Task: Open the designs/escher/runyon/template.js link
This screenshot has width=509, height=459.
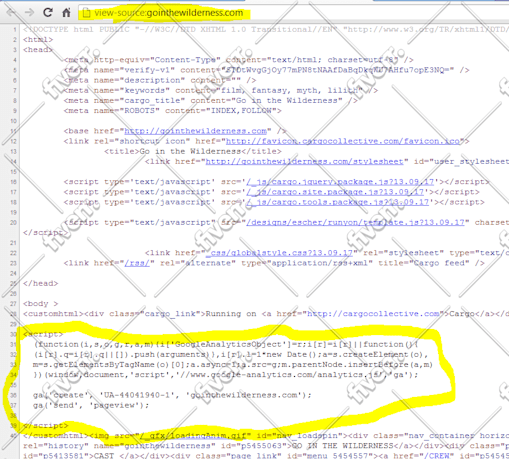Action: (355, 222)
